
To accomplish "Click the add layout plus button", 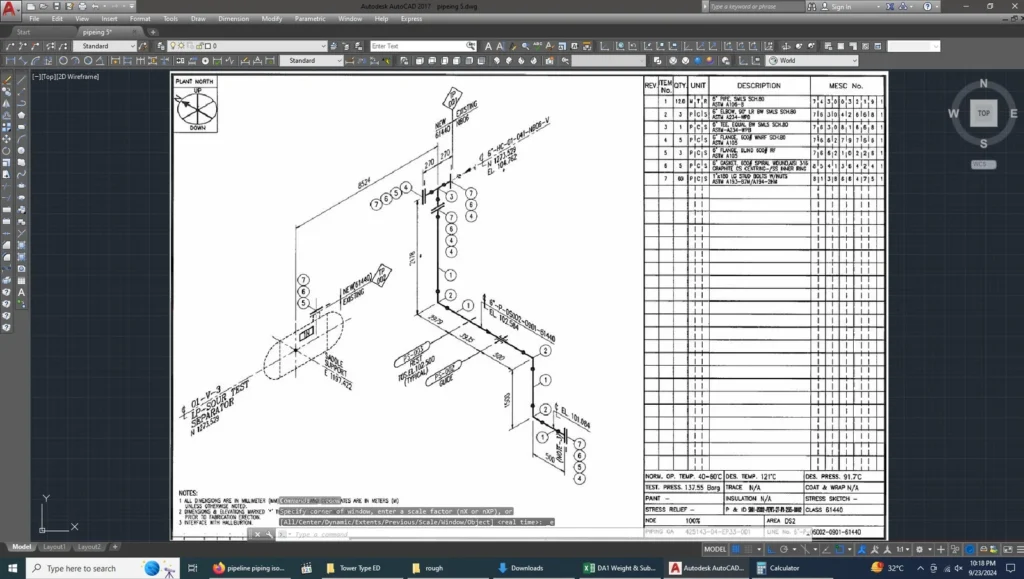I will [x=115, y=547].
